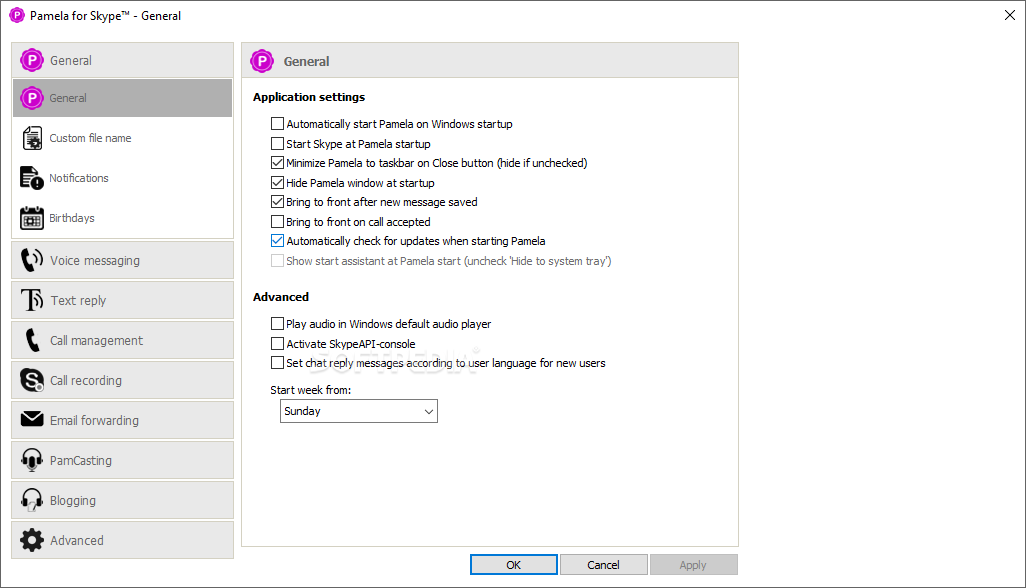Click the Blogging headset icon
This screenshot has width=1026, height=588.
click(x=31, y=500)
